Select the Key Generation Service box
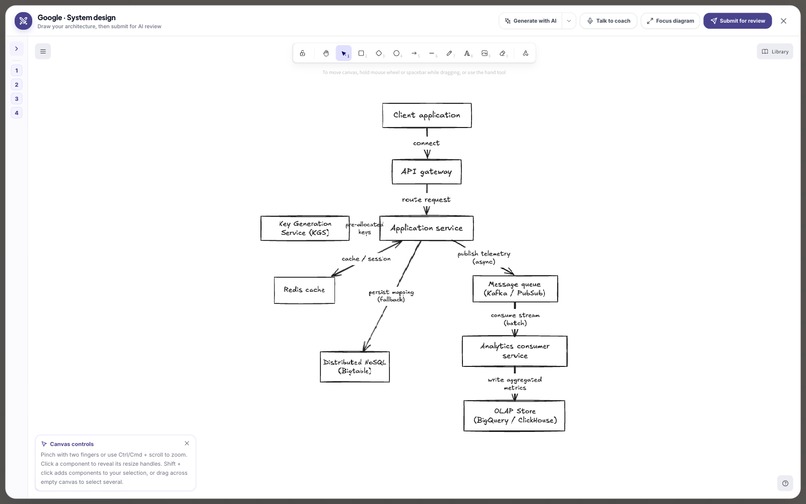Viewport: 806px width, 504px height. click(305, 228)
